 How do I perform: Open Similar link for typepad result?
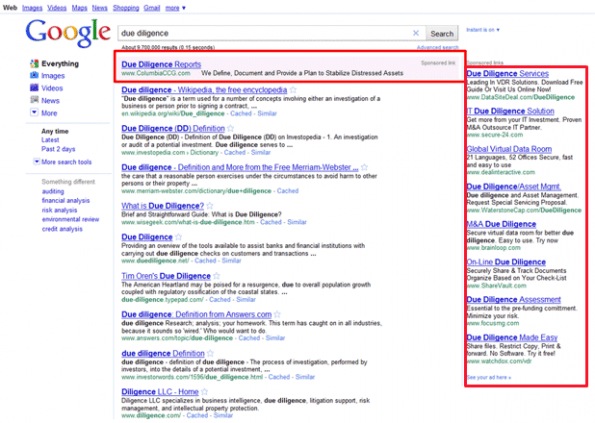(x=246, y=300)
